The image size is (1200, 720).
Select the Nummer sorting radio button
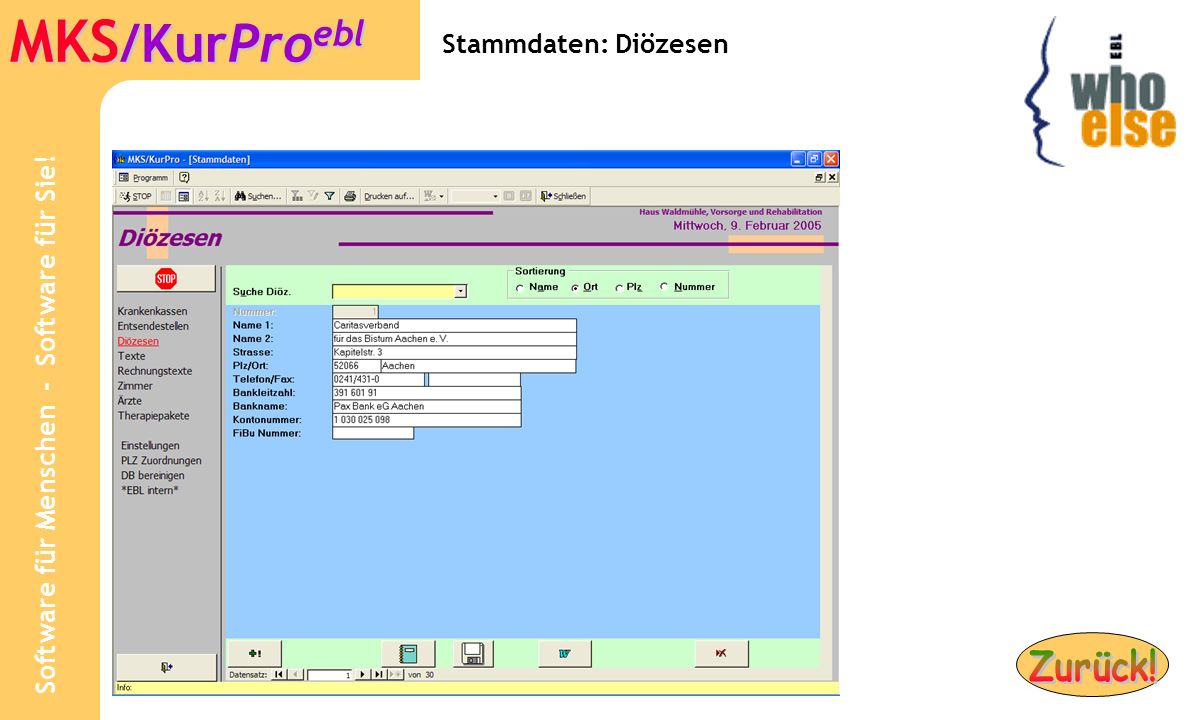click(664, 288)
